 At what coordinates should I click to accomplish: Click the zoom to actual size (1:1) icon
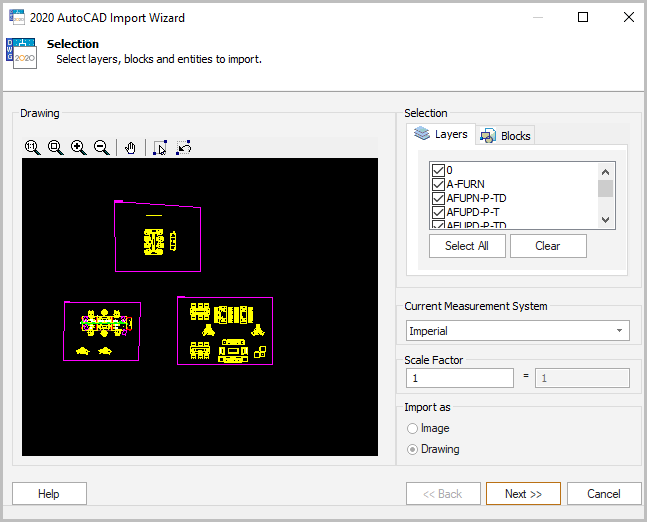[32, 147]
